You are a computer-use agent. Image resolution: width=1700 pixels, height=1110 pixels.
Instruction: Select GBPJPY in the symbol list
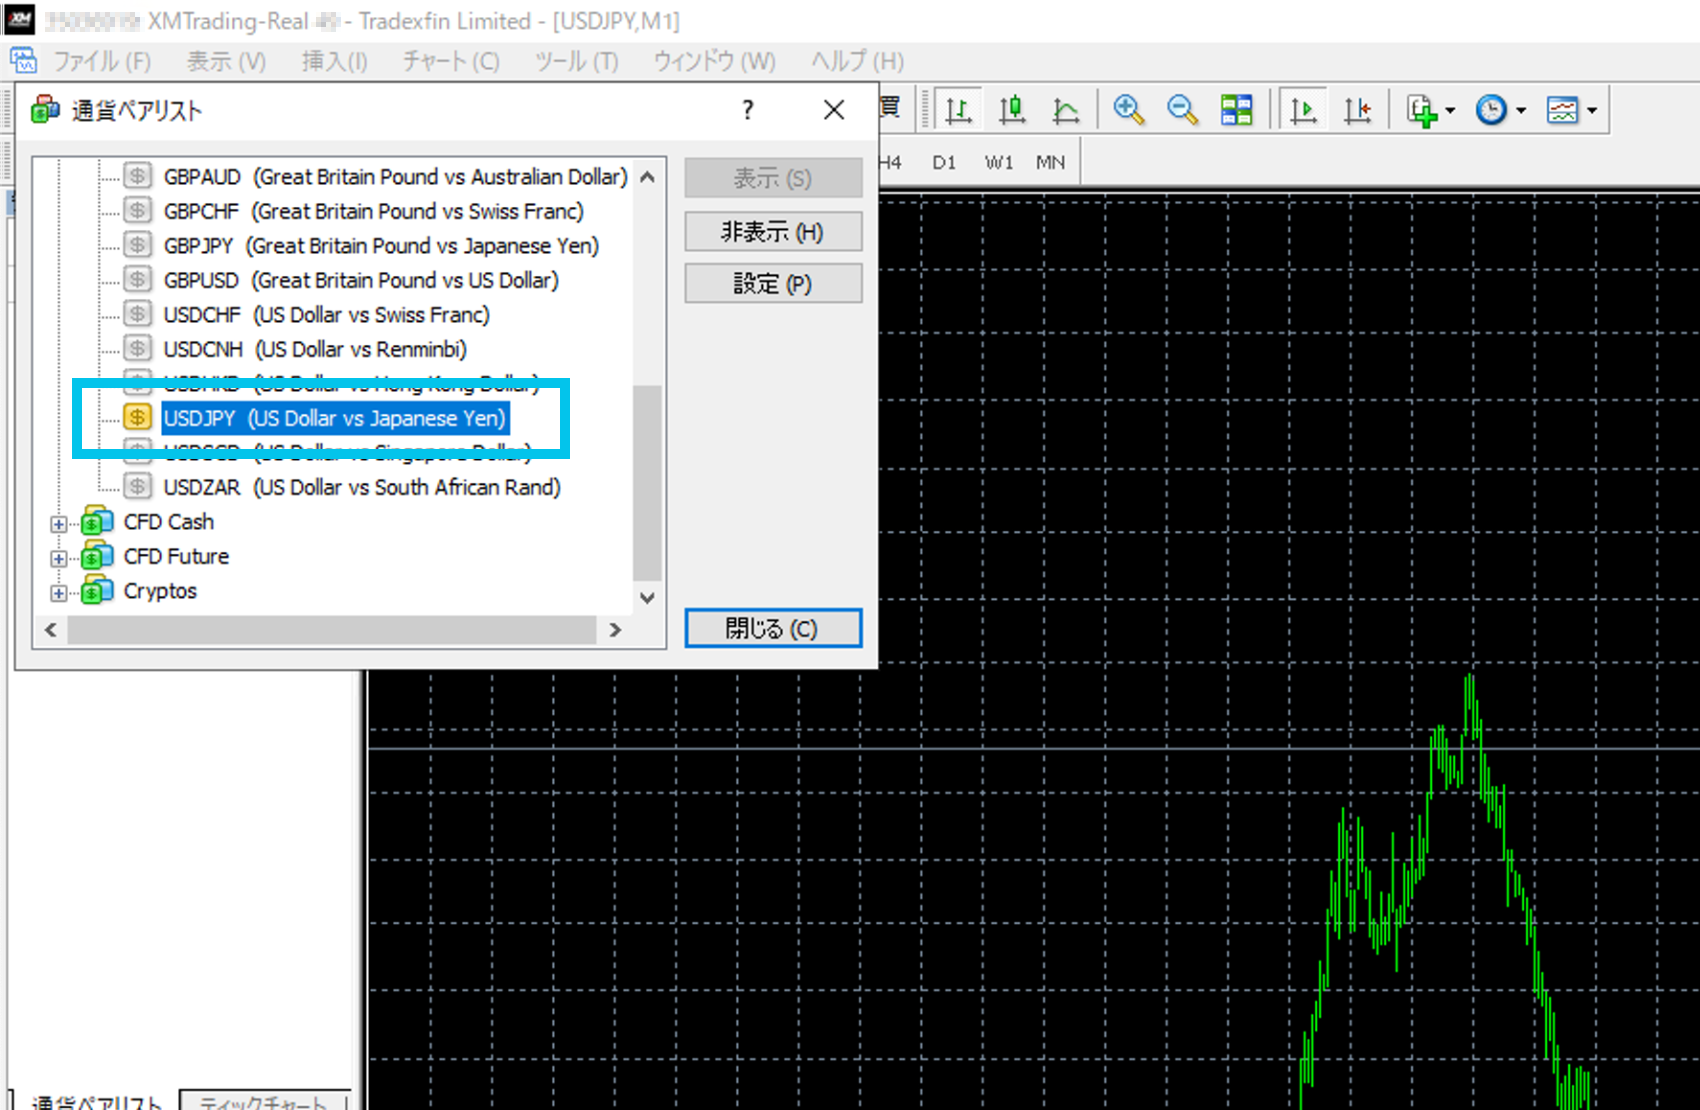point(198,246)
